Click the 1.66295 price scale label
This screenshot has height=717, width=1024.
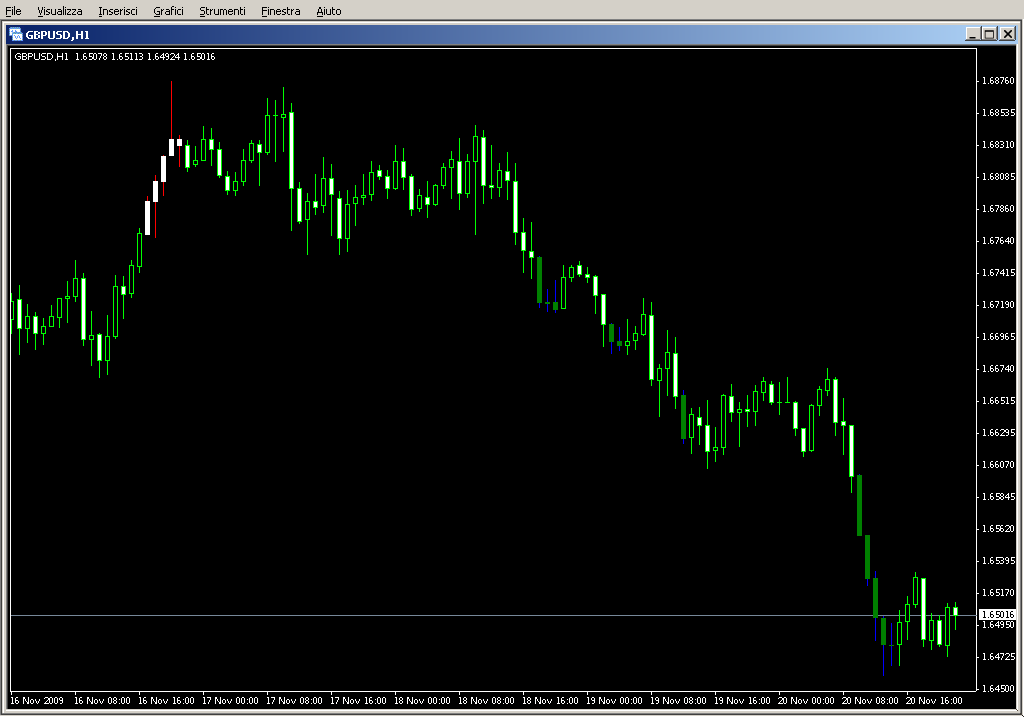click(999, 433)
